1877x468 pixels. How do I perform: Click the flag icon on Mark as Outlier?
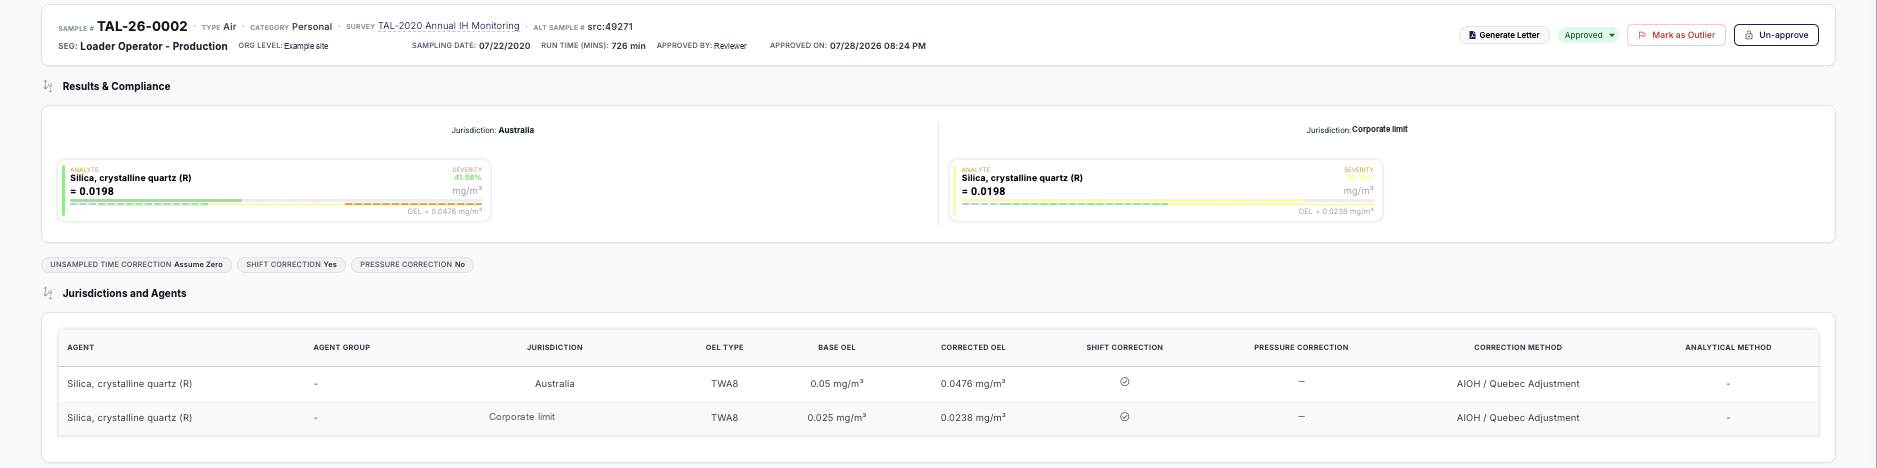pyautogui.click(x=1642, y=35)
